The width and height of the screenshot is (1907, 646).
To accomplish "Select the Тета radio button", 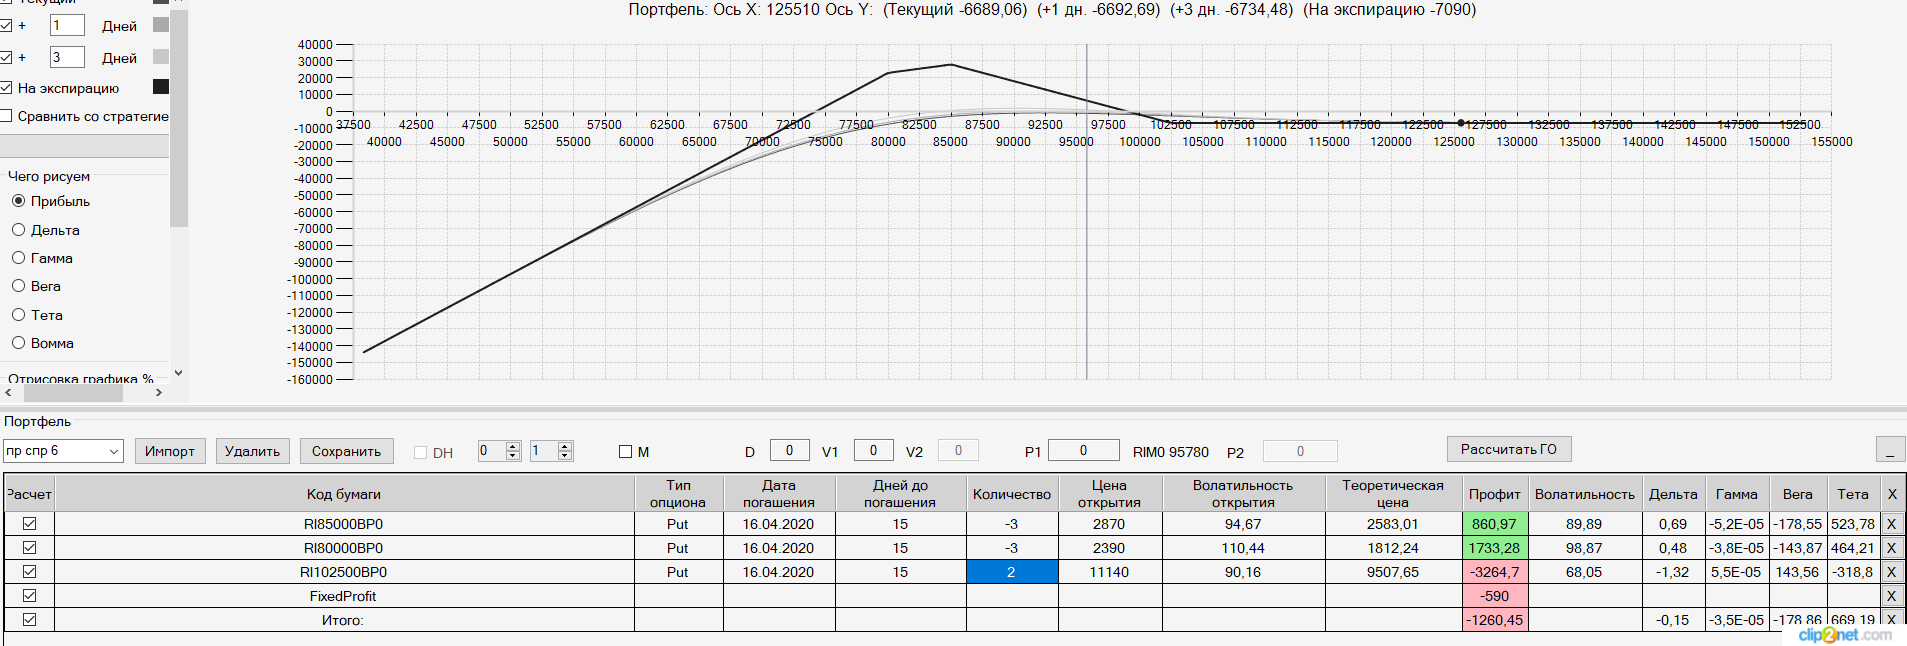I will [18, 315].
